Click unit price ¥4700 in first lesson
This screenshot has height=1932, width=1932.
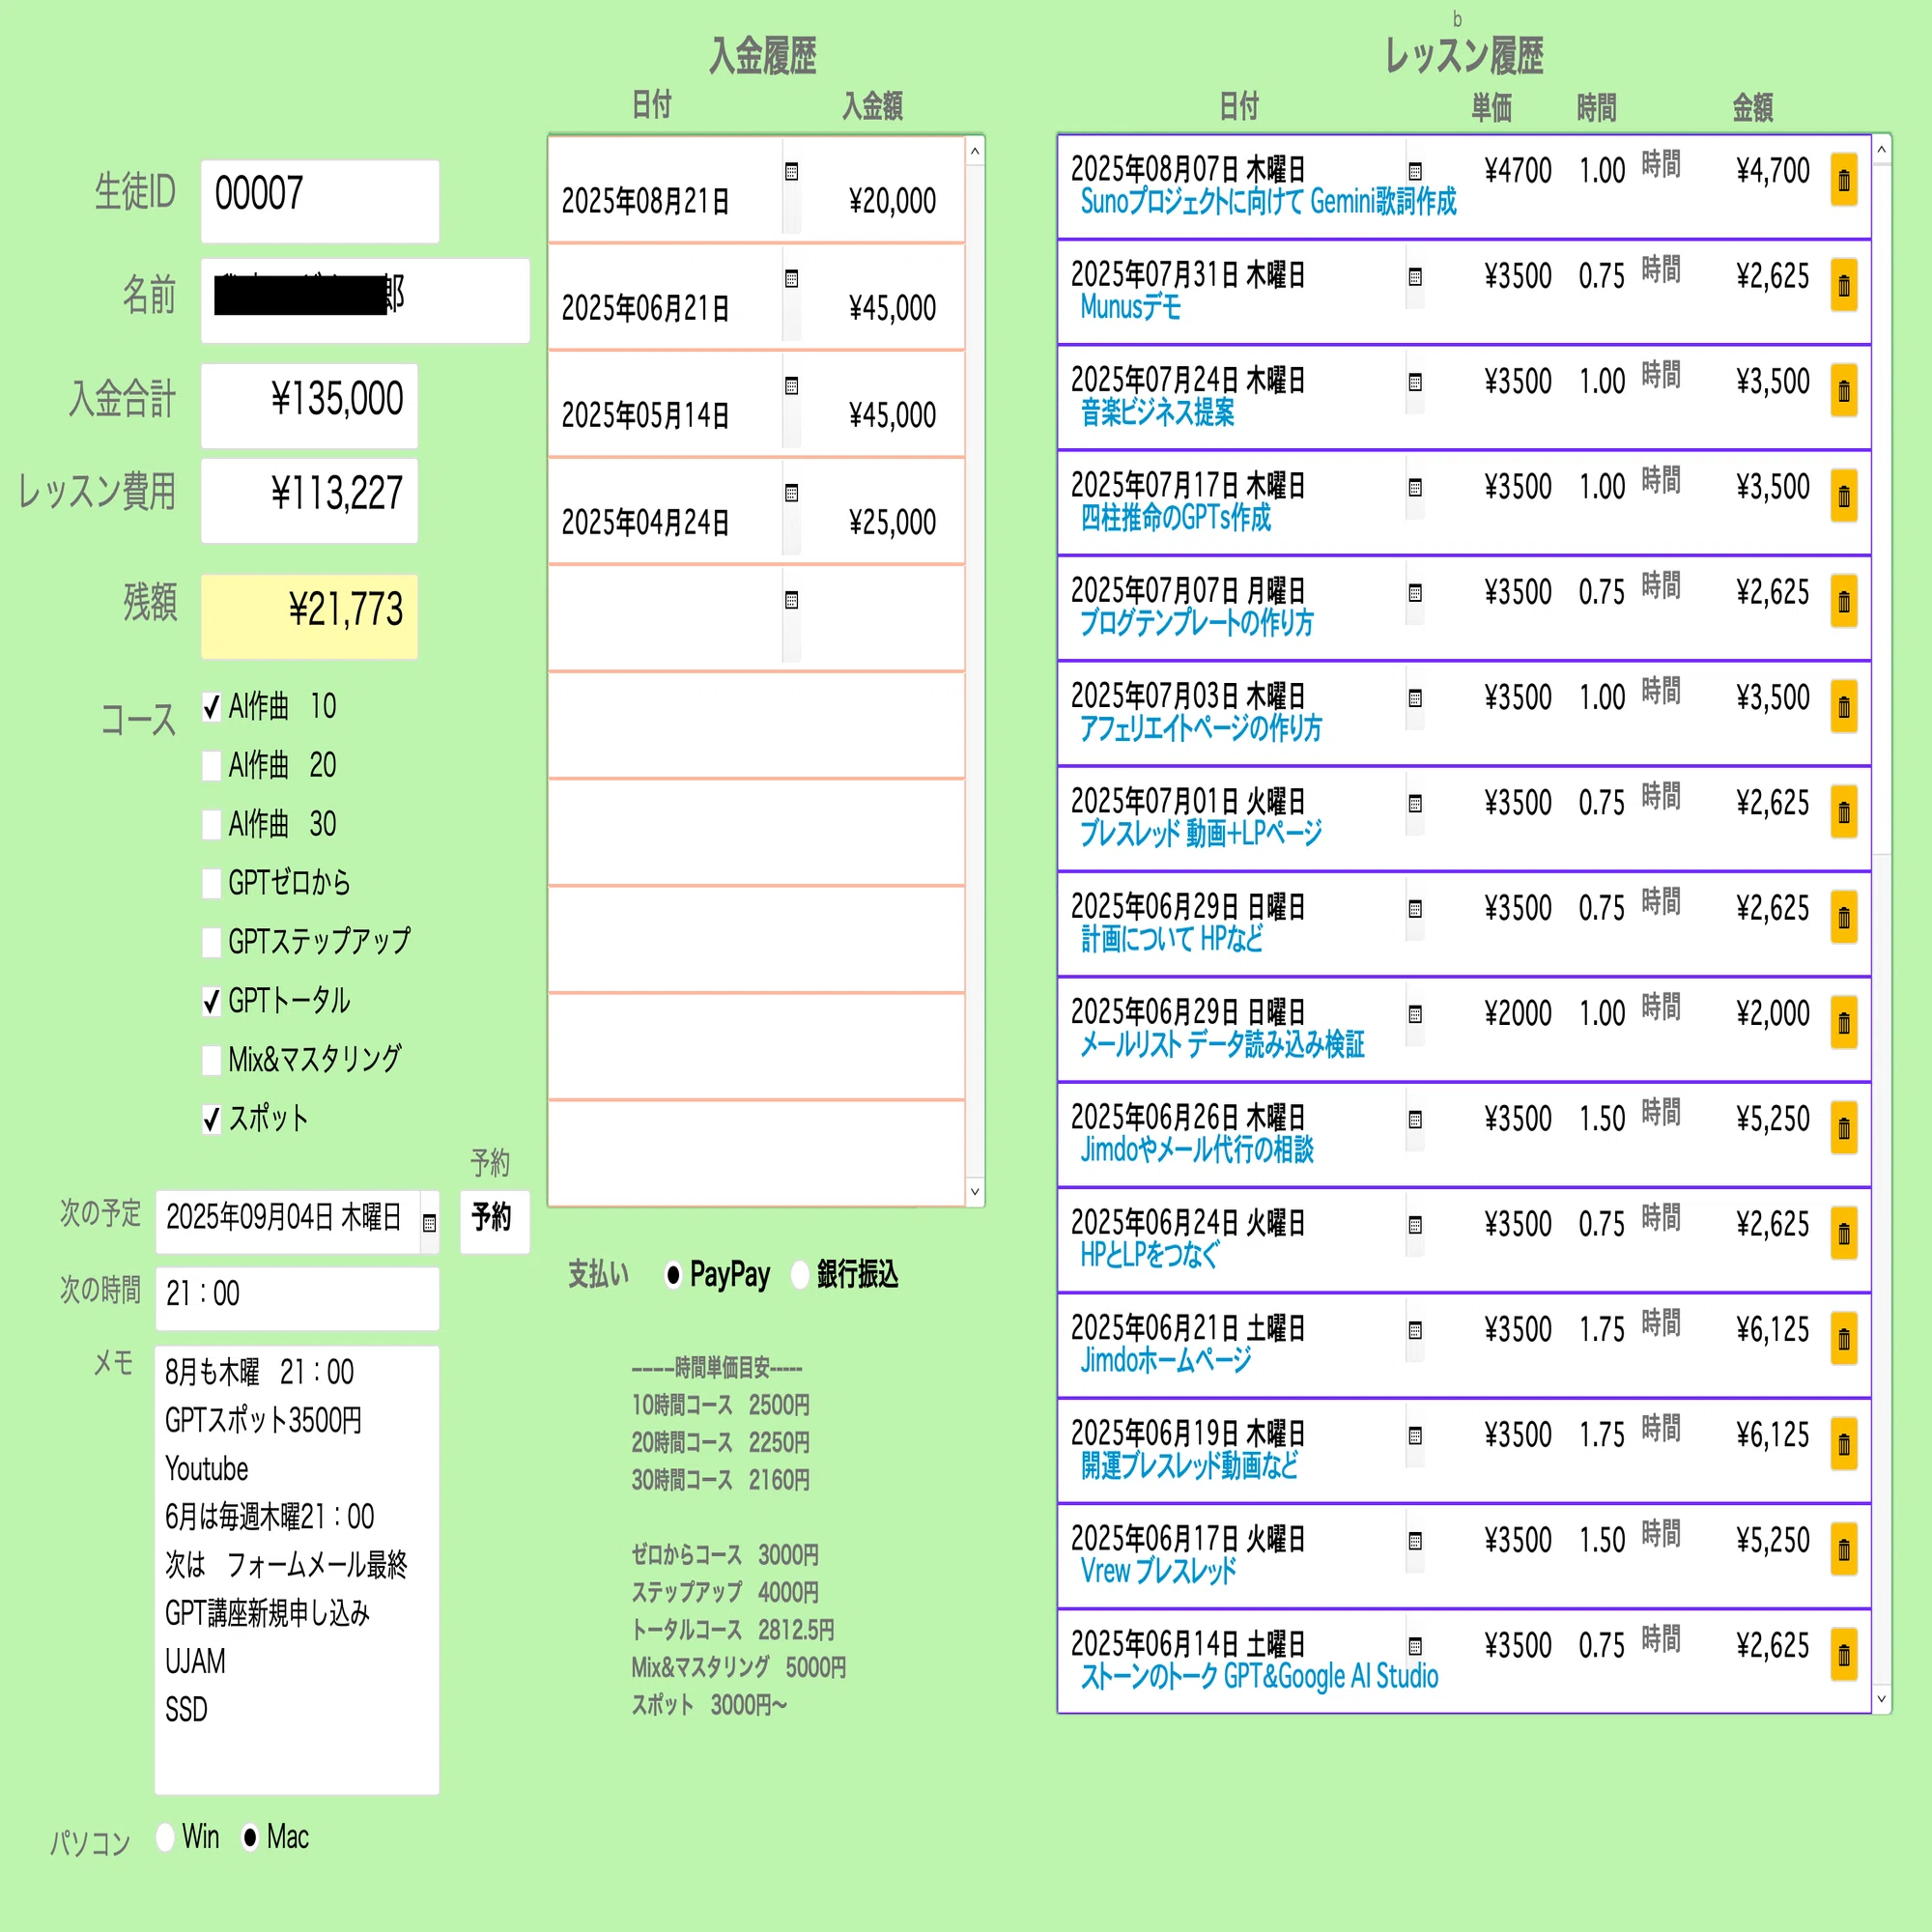click(x=1518, y=171)
